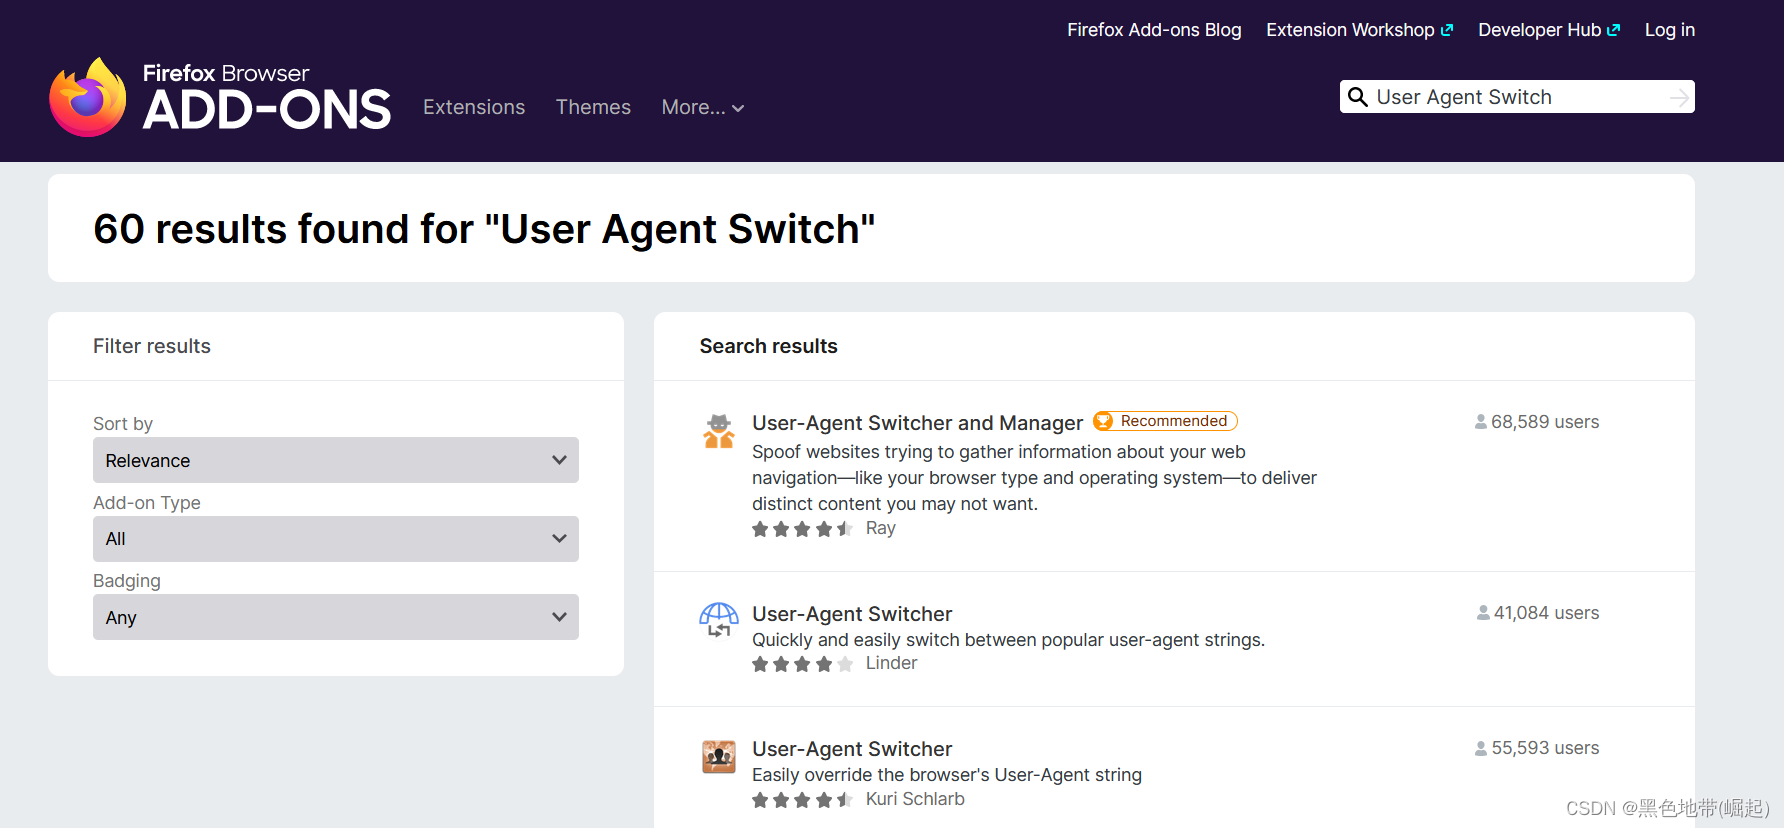Screen dimensions: 1784x828
Task: Click user icon beside 68,589 users
Action: pos(1481,422)
